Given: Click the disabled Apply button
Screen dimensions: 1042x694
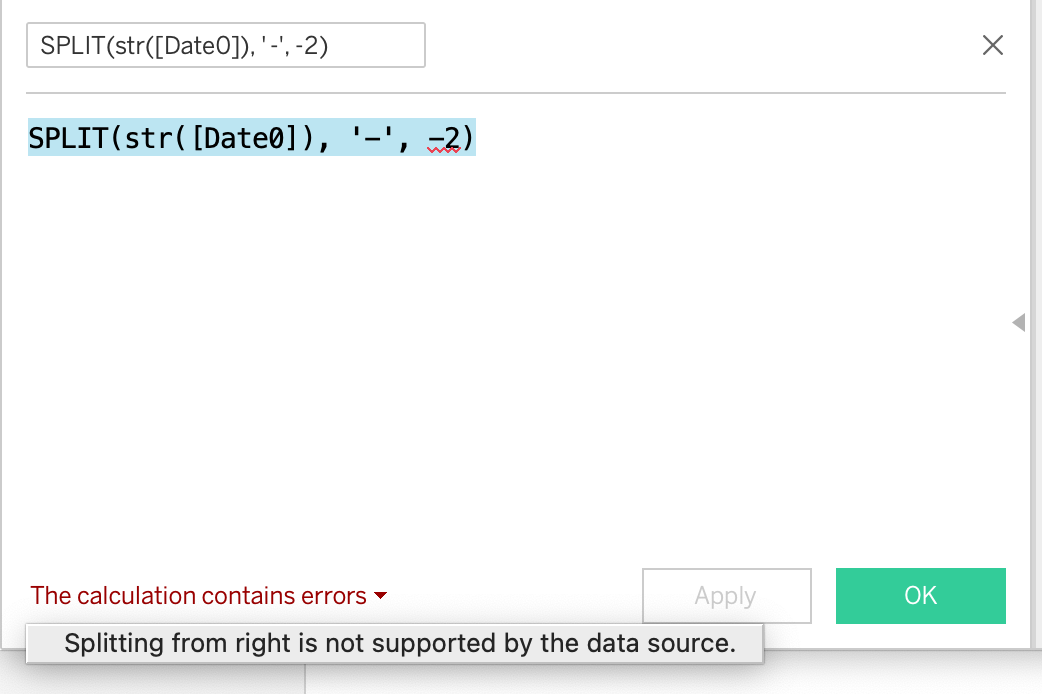Looking at the screenshot, I should tap(726, 595).
